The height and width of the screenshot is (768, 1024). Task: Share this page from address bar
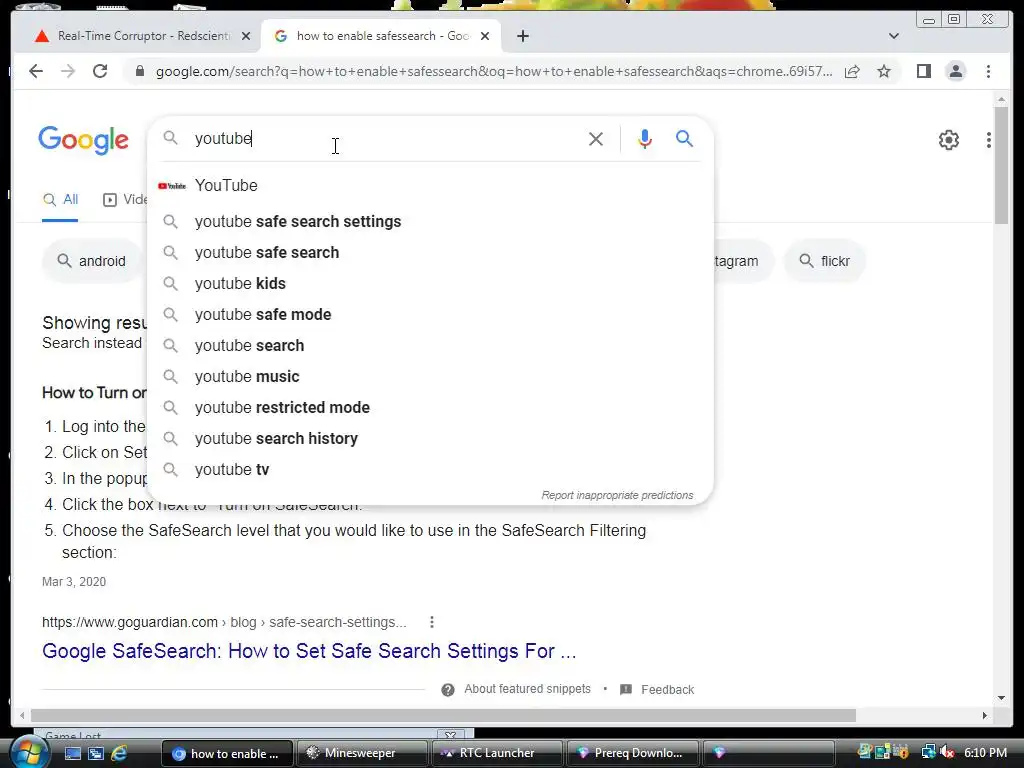point(852,71)
